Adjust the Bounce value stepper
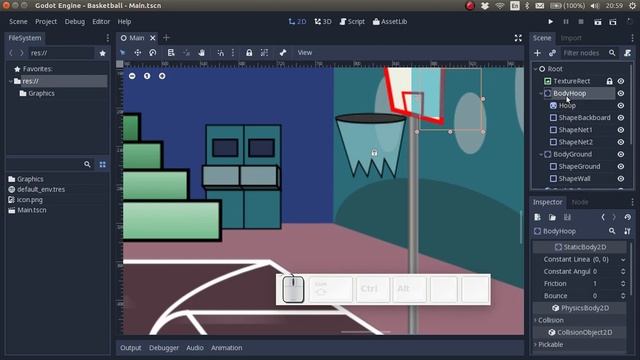This screenshot has width=640, height=360. [623, 296]
